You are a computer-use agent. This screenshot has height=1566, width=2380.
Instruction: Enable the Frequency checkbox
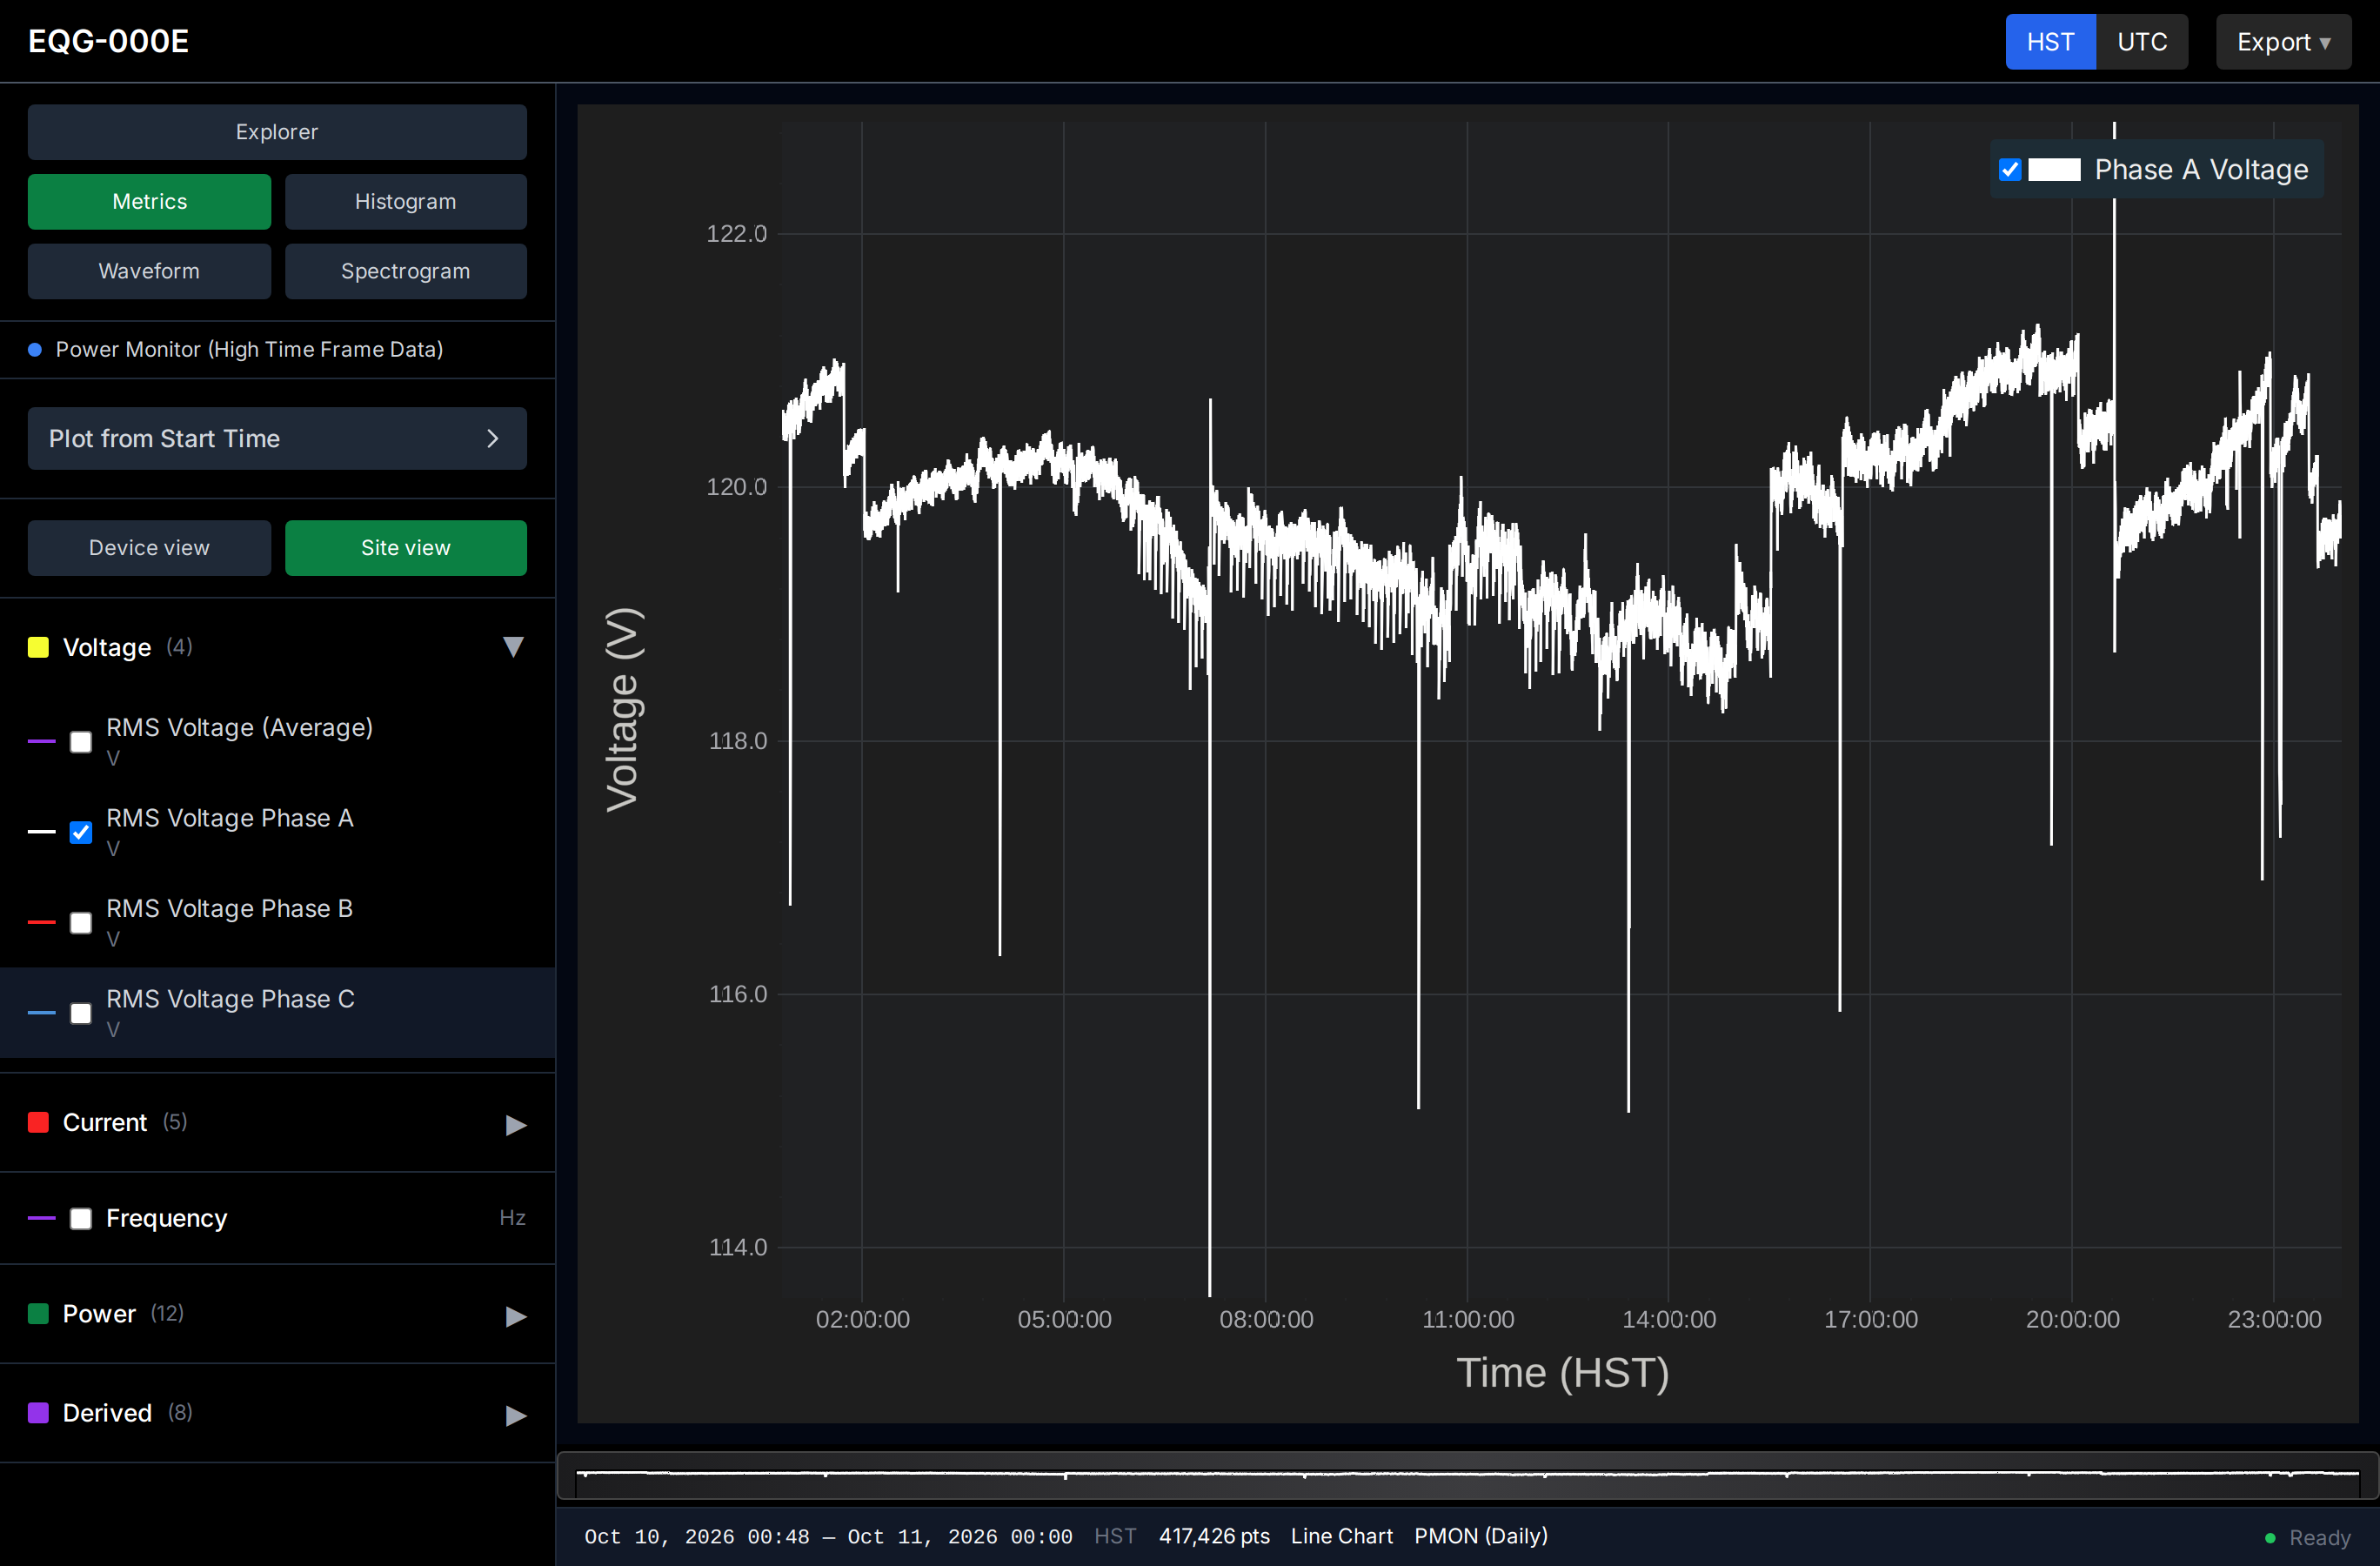(81, 1218)
